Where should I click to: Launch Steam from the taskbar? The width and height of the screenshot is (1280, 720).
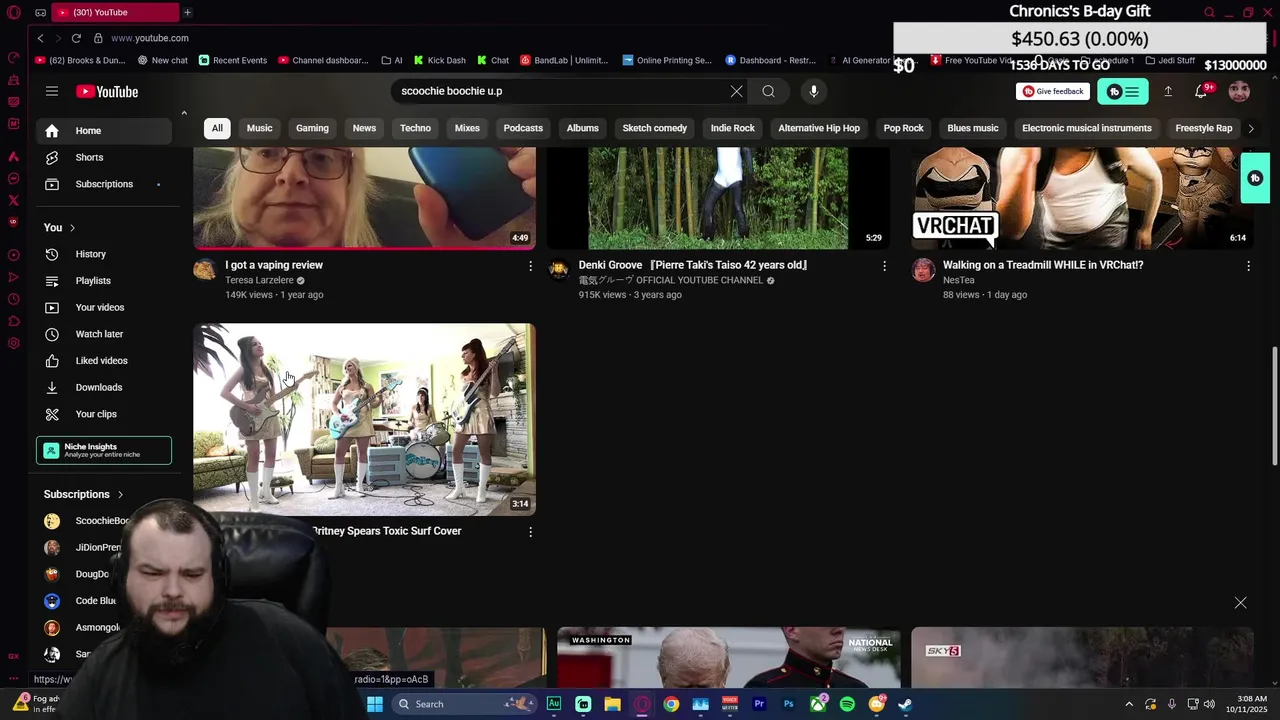(905, 704)
